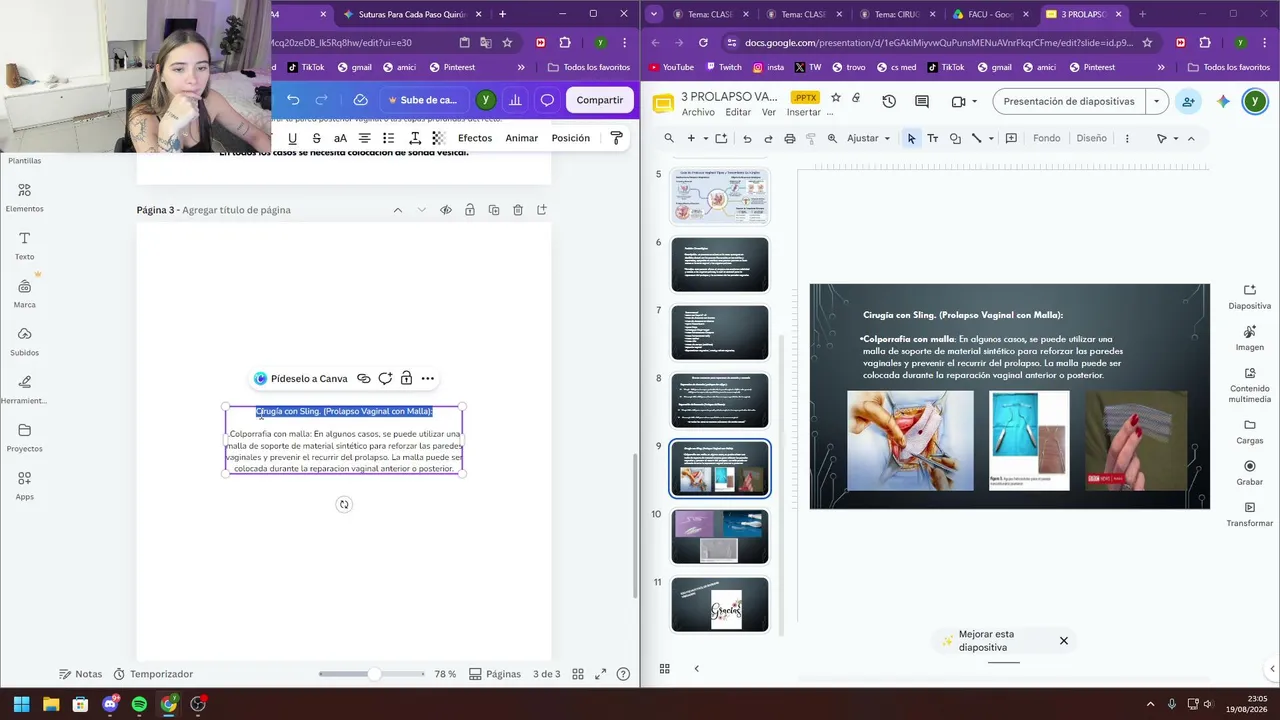1280x720 pixels.
Task: Lock the selected Canva text box
Action: point(406,379)
